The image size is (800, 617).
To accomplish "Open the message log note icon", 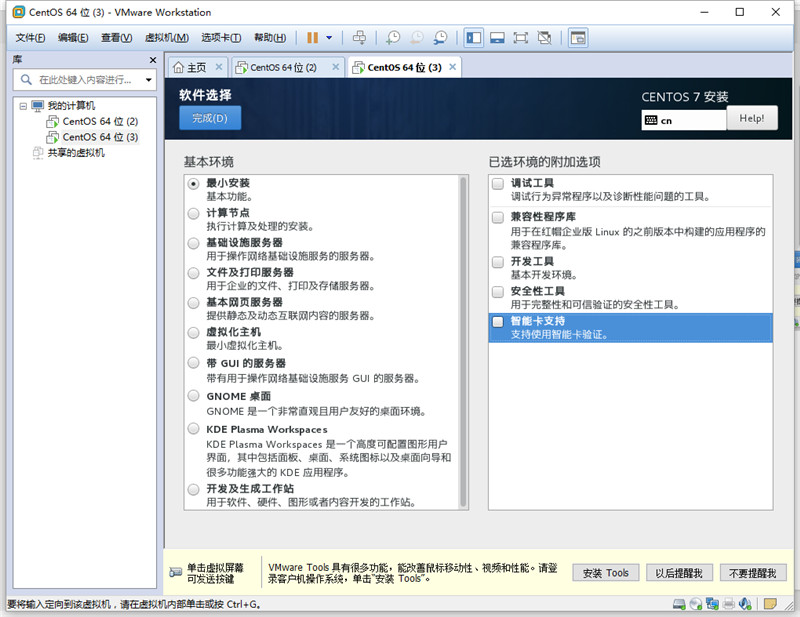I will [770, 604].
